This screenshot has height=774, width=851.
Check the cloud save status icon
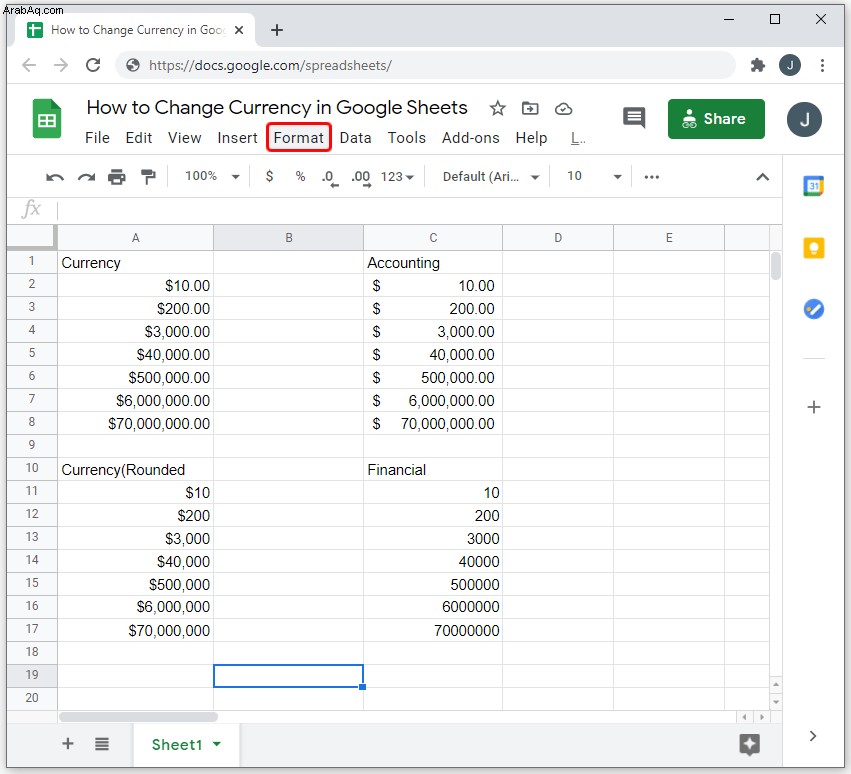point(563,109)
